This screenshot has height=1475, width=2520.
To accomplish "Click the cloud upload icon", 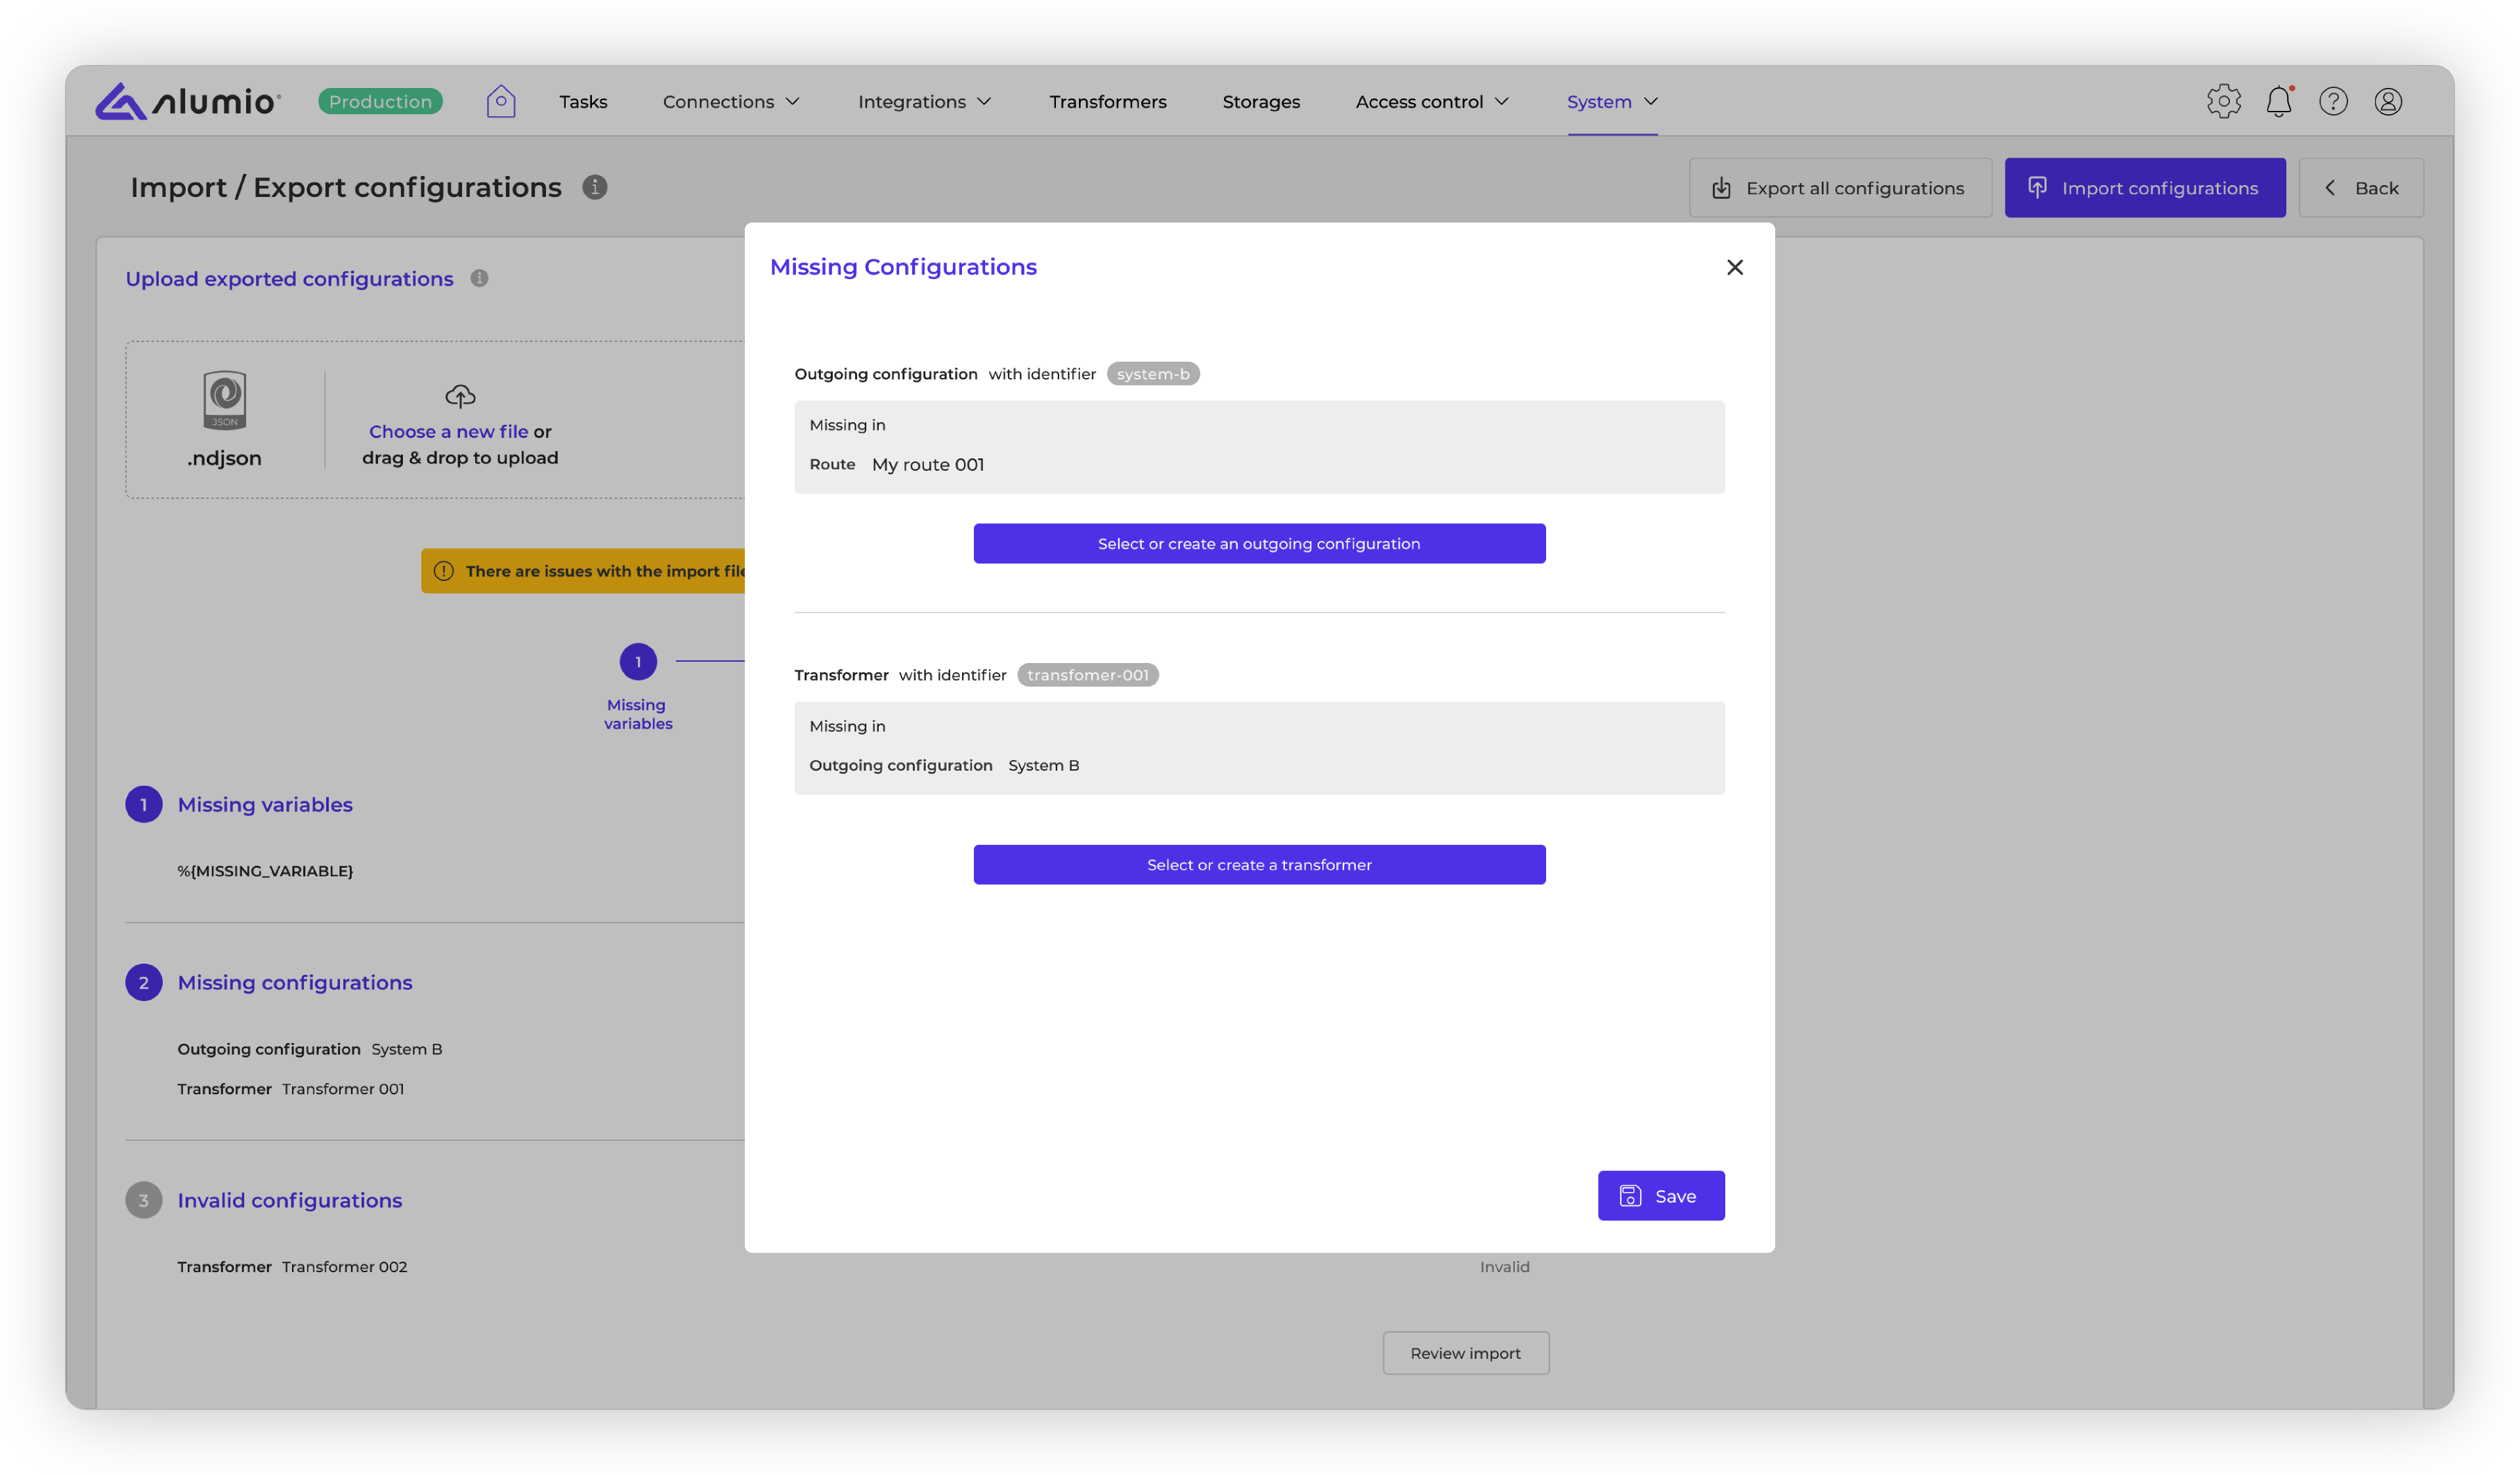I will [x=459, y=396].
